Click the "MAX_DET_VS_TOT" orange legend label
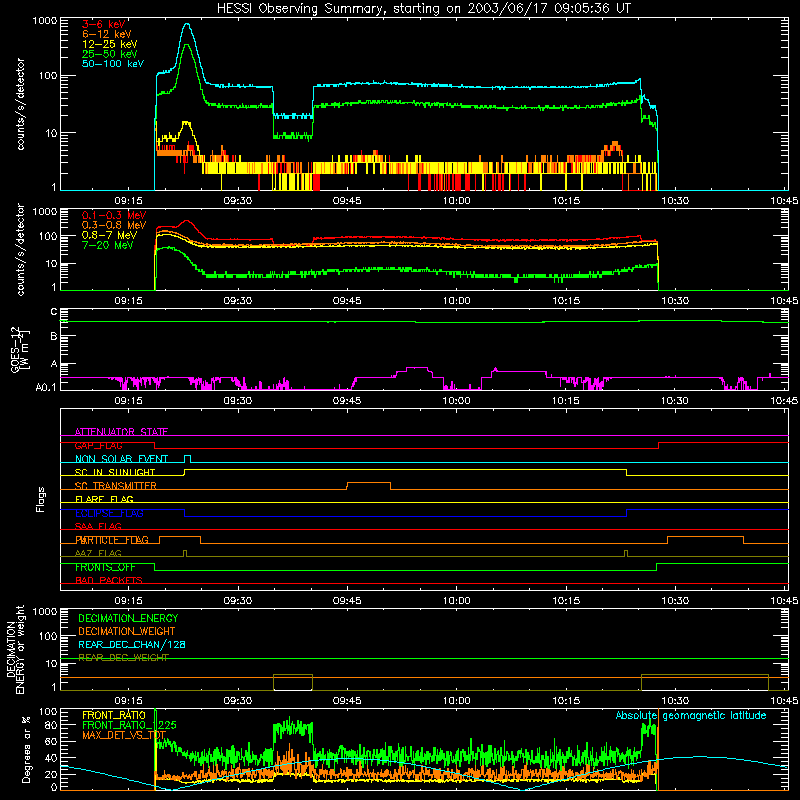 pos(124,735)
